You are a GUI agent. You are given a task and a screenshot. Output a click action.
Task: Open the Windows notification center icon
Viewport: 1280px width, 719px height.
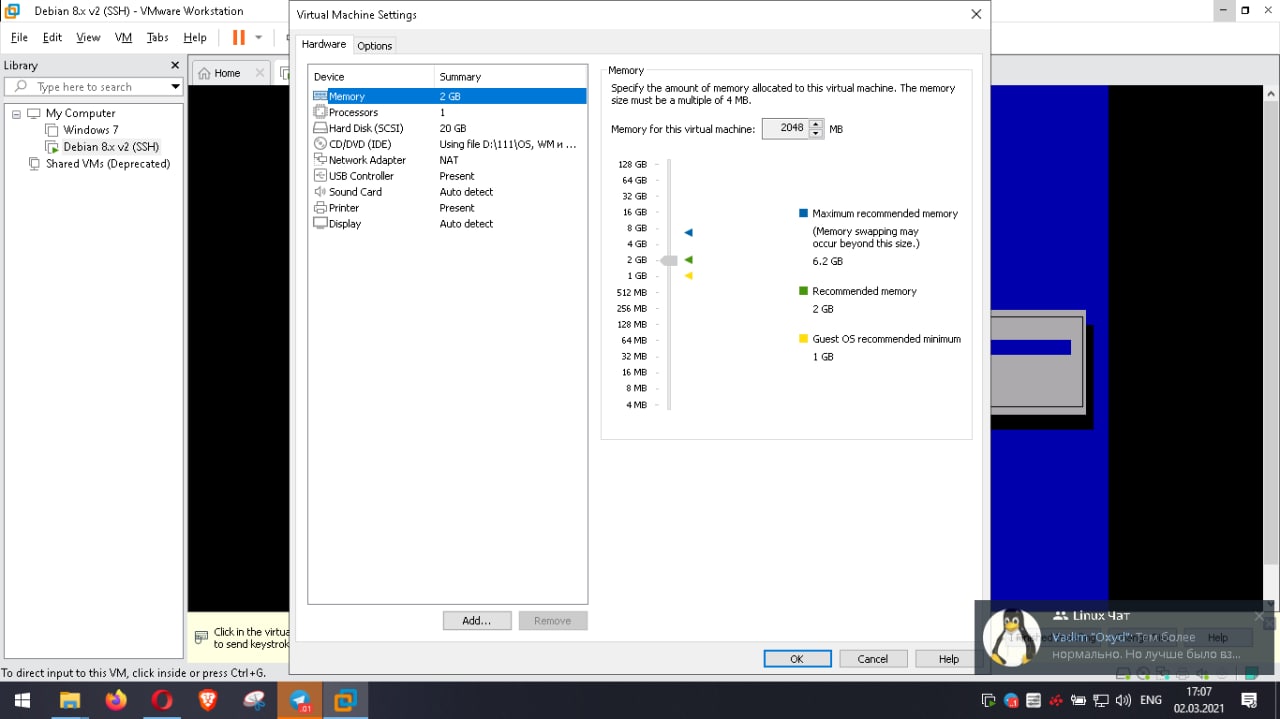click(1249, 700)
